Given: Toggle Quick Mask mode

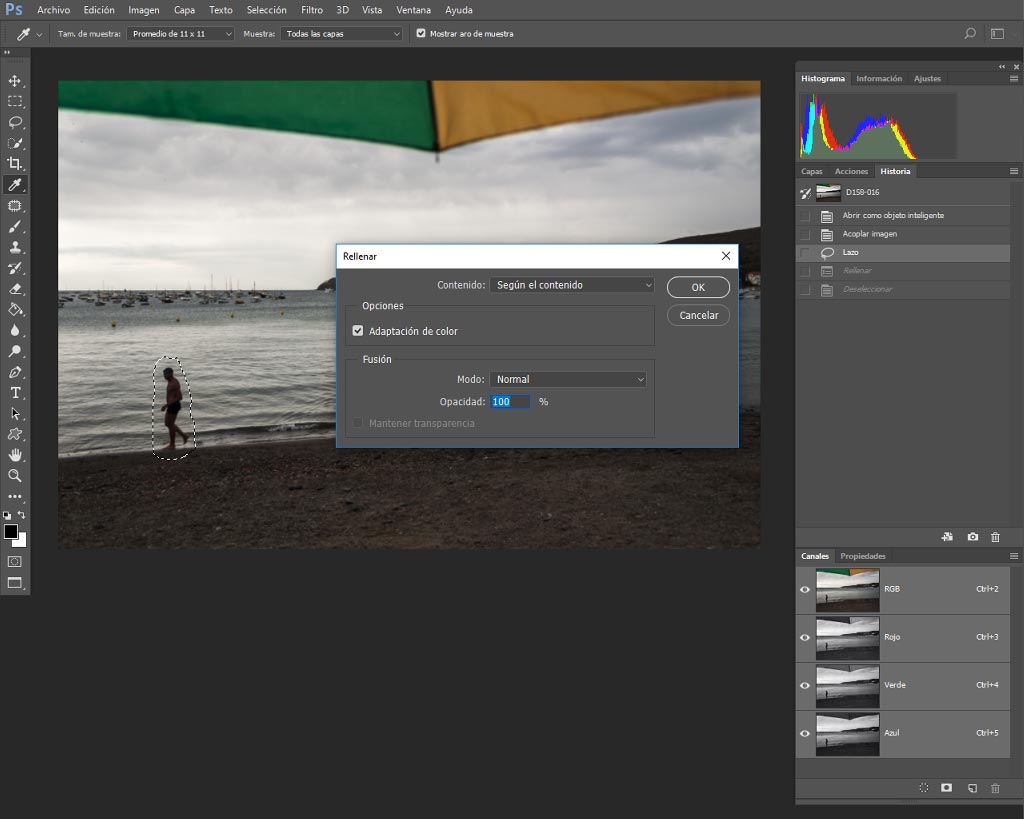Looking at the screenshot, I should tap(14, 562).
